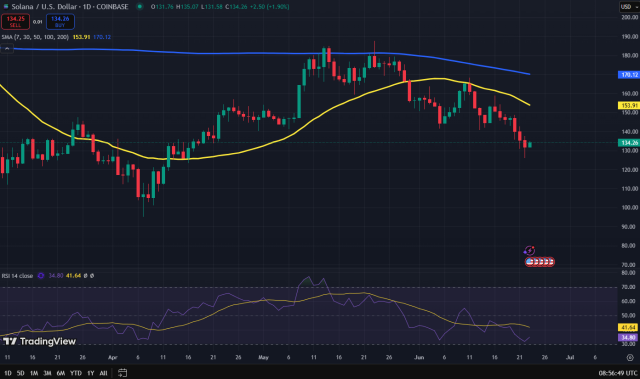
Task: Click the blue 170.12 price label
Action: pyautogui.click(x=629, y=75)
